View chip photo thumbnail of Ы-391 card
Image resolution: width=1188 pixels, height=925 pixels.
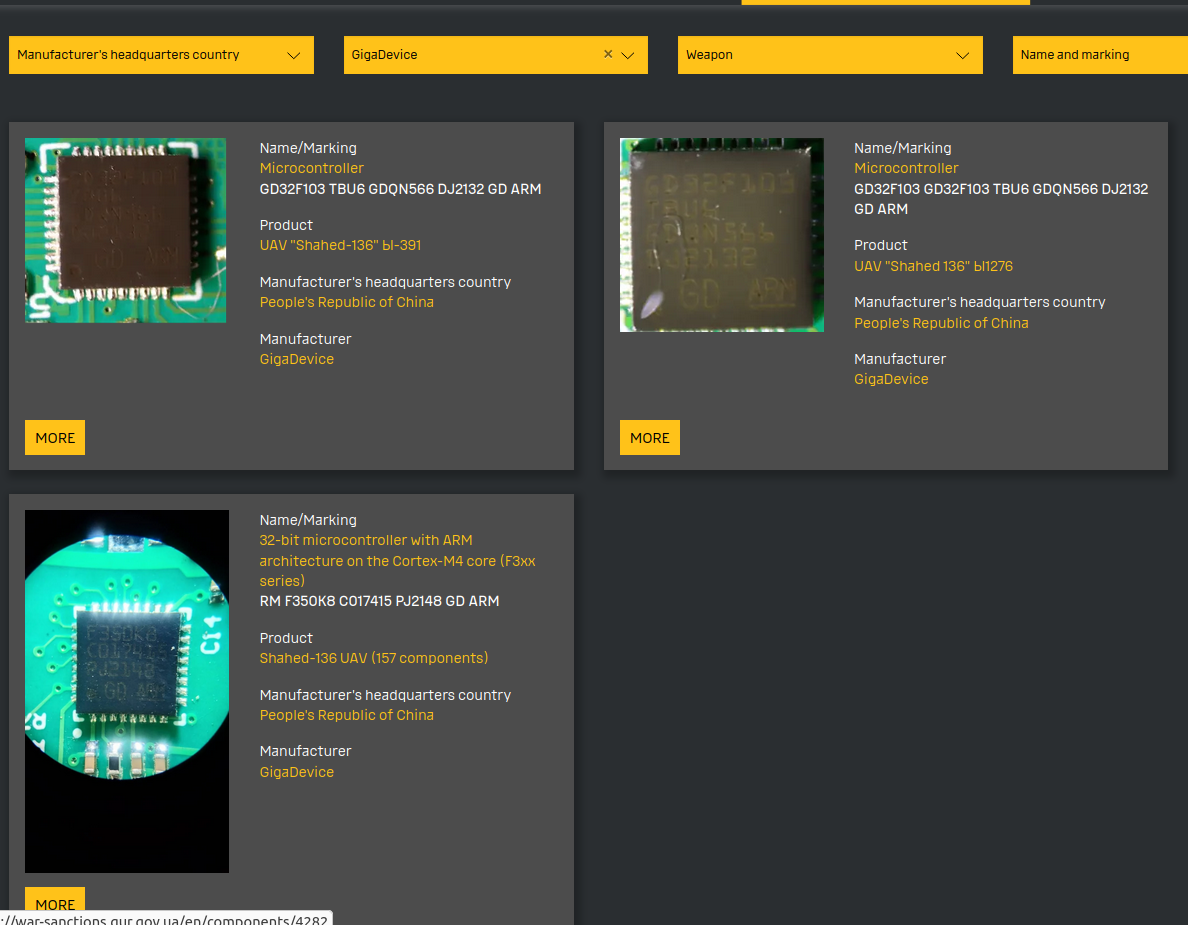125,230
